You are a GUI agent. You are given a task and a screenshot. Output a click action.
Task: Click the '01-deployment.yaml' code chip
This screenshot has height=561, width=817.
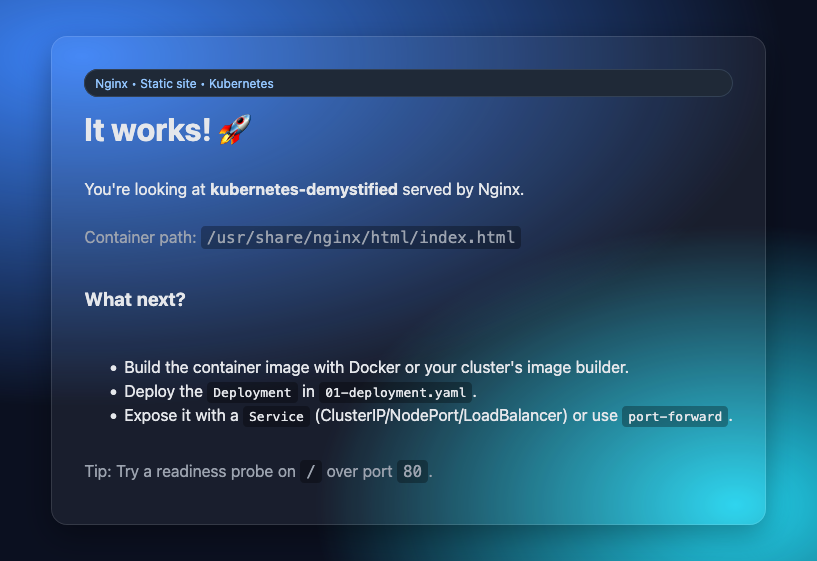pyautogui.click(x=395, y=392)
